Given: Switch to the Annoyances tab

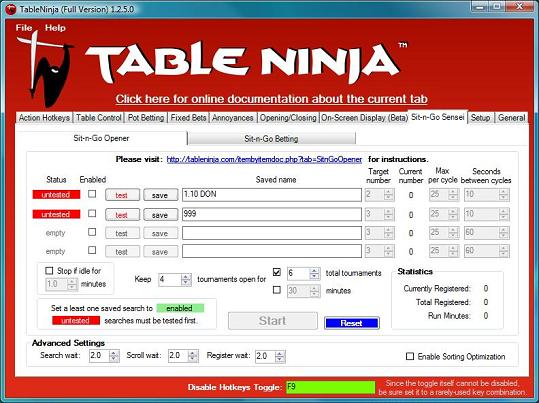Looking at the screenshot, I should (x=232, y=118).
